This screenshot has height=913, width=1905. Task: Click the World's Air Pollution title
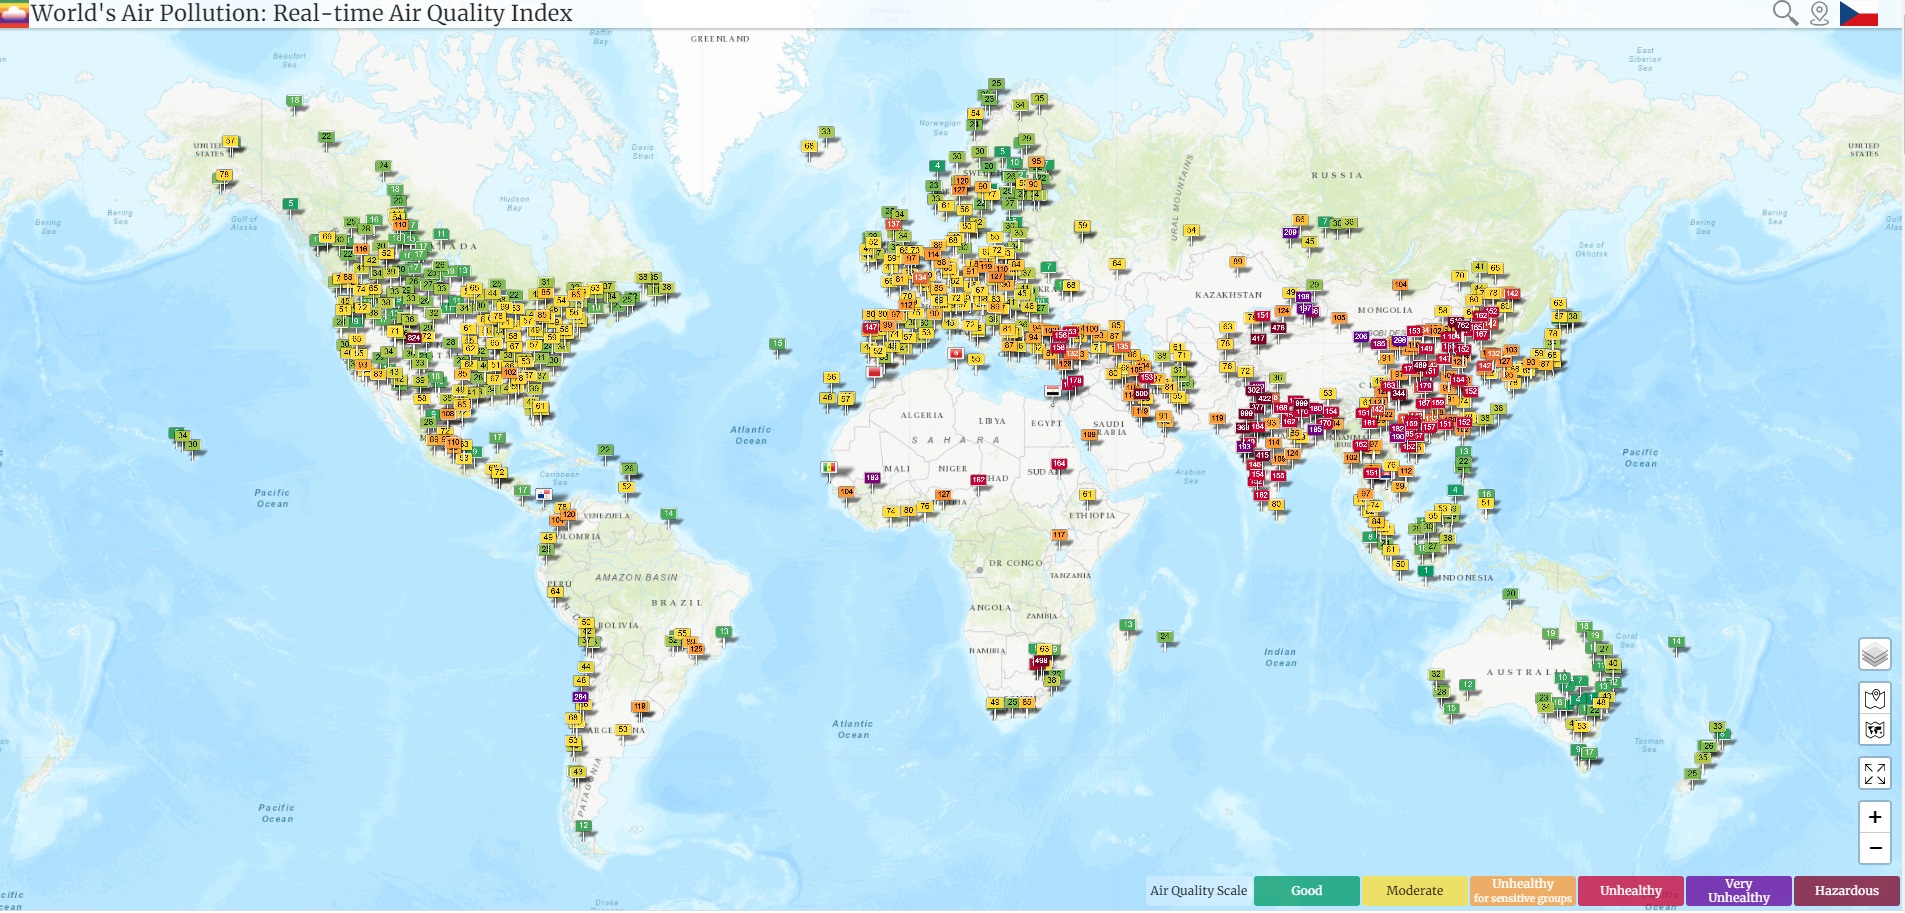coord(302,14)
